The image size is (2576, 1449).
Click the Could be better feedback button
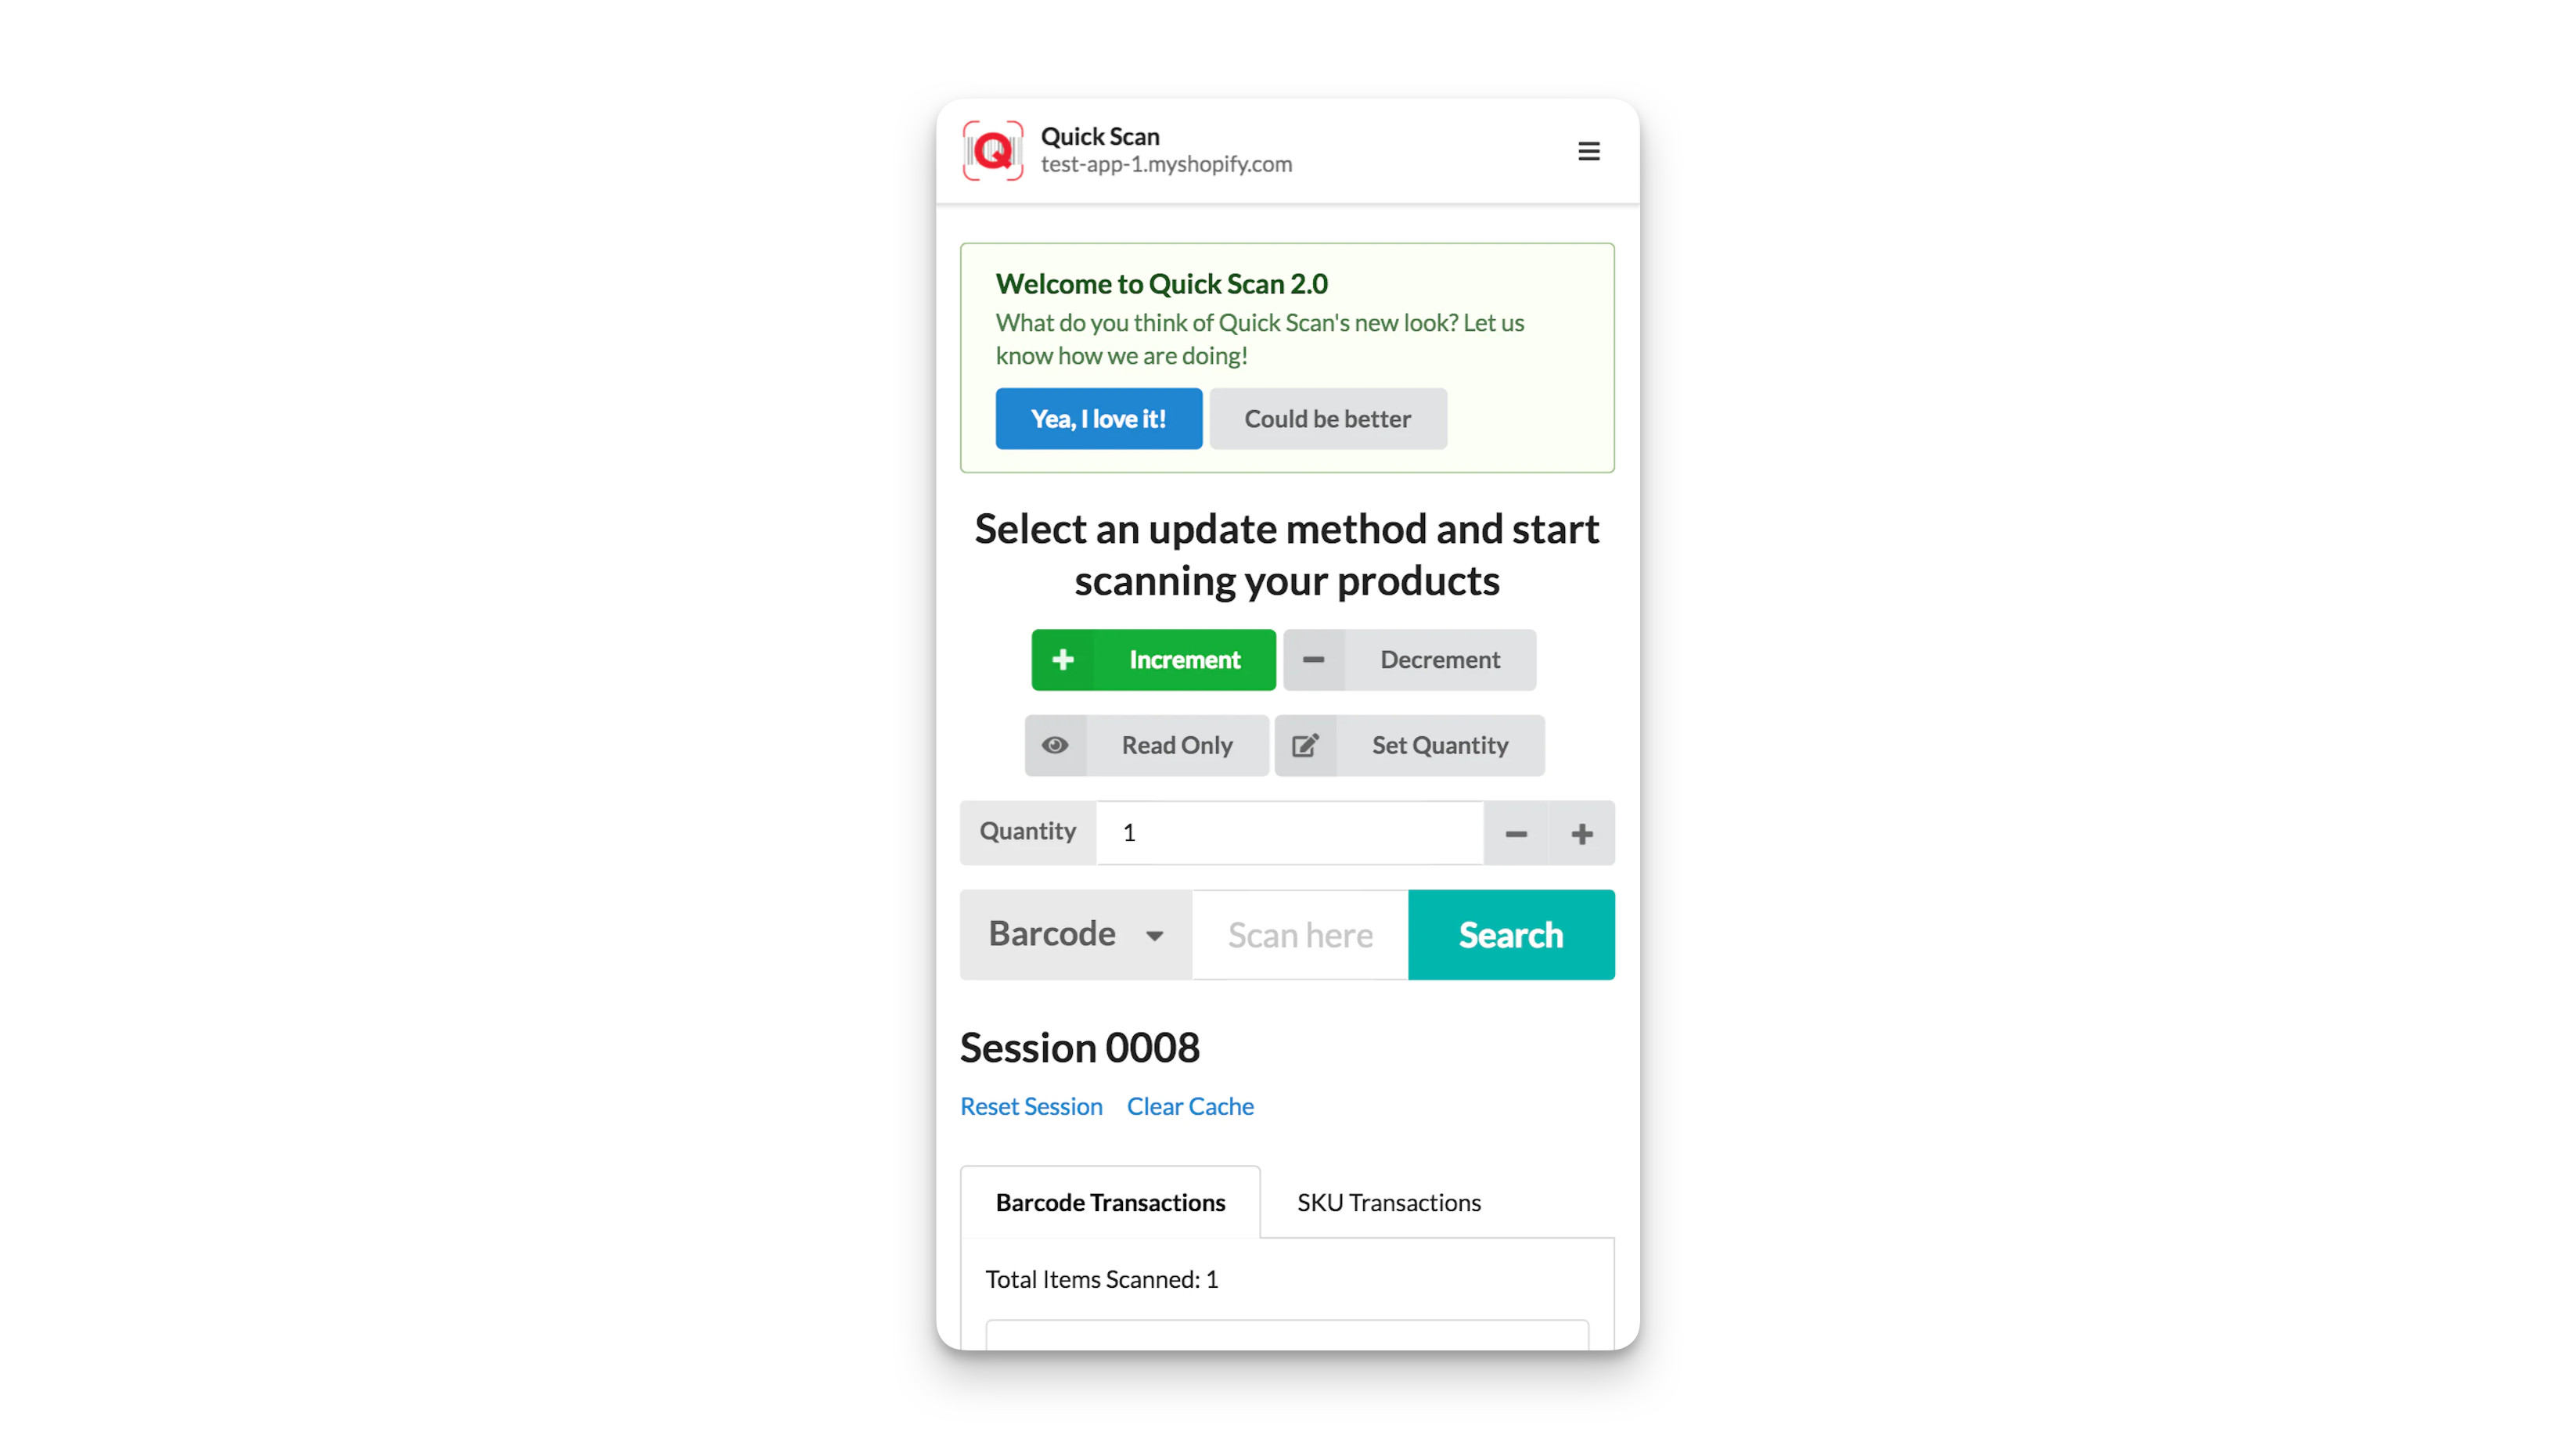1327,418
